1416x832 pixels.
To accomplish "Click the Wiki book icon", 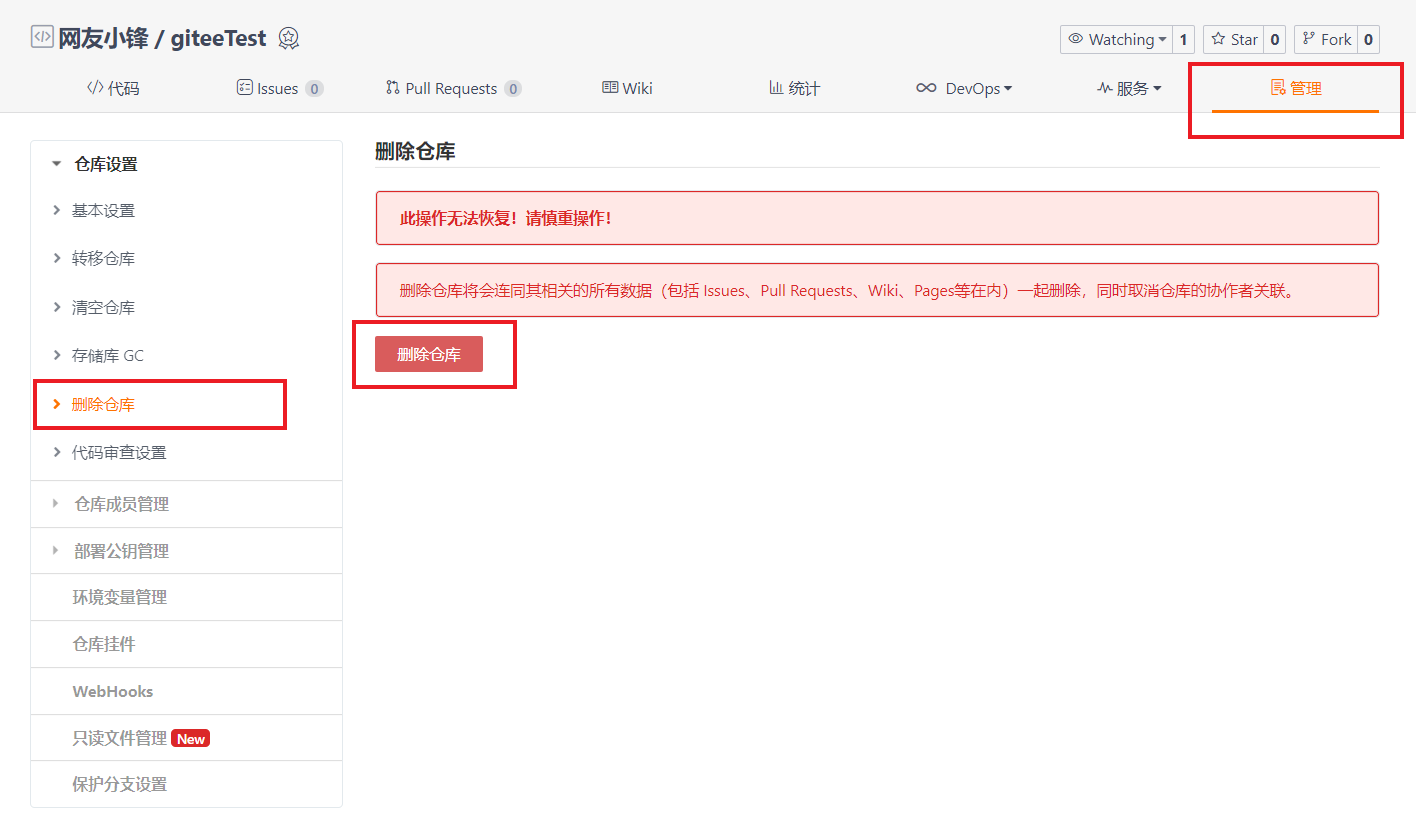I will [610, 87].
